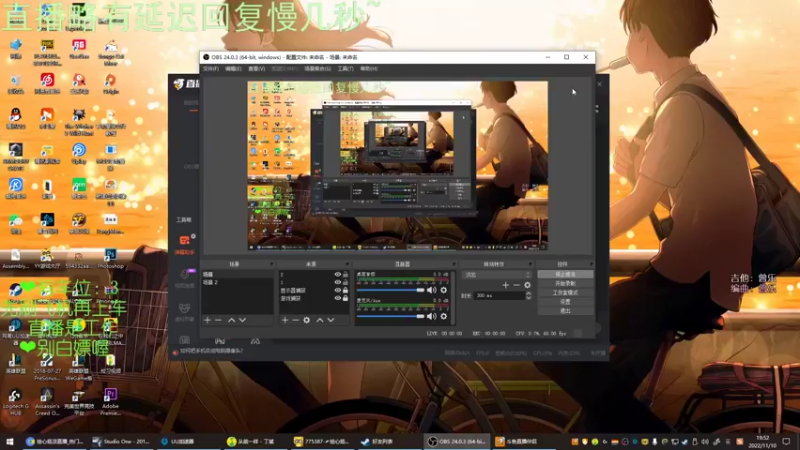Click the mixer dock vertical scrollbar
800x450 pixels.
(453, 297)
